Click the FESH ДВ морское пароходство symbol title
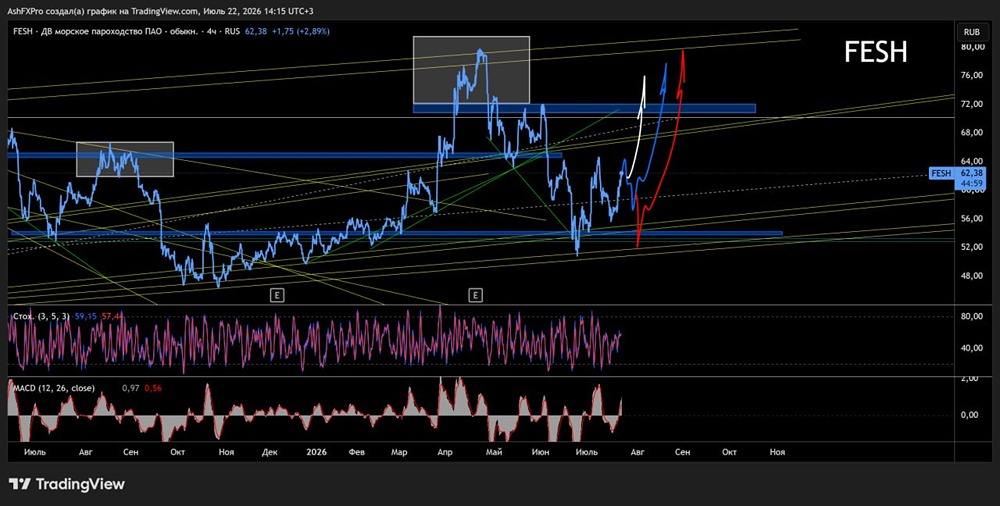Image resolution: width=1000 pixels, height=506 pixels. pos(126,31)
